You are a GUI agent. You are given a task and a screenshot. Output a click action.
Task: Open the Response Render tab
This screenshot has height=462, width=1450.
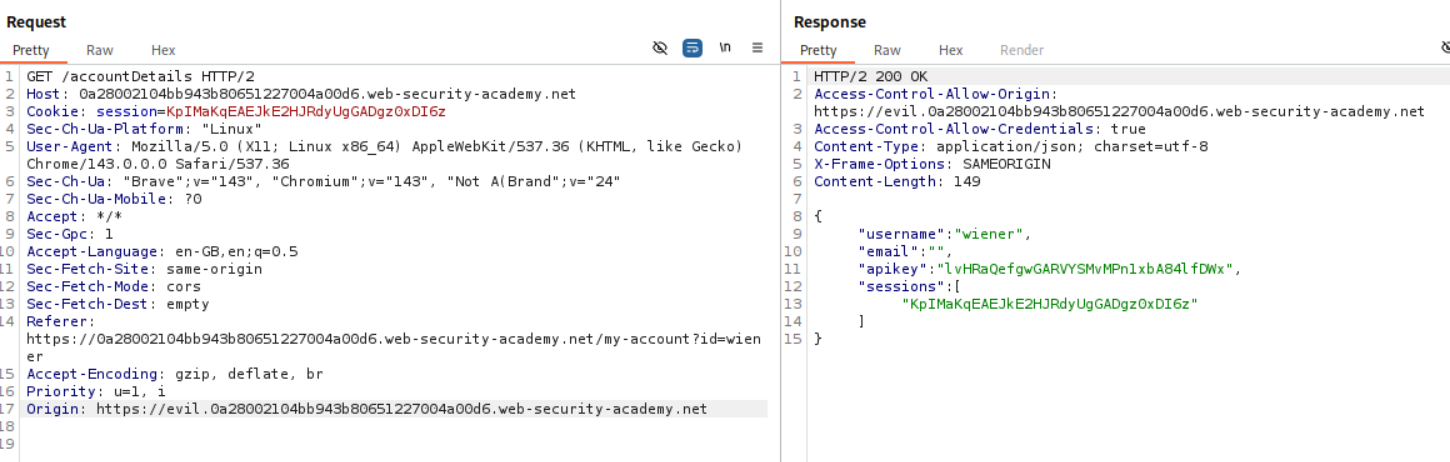(x=1021, y=50)
